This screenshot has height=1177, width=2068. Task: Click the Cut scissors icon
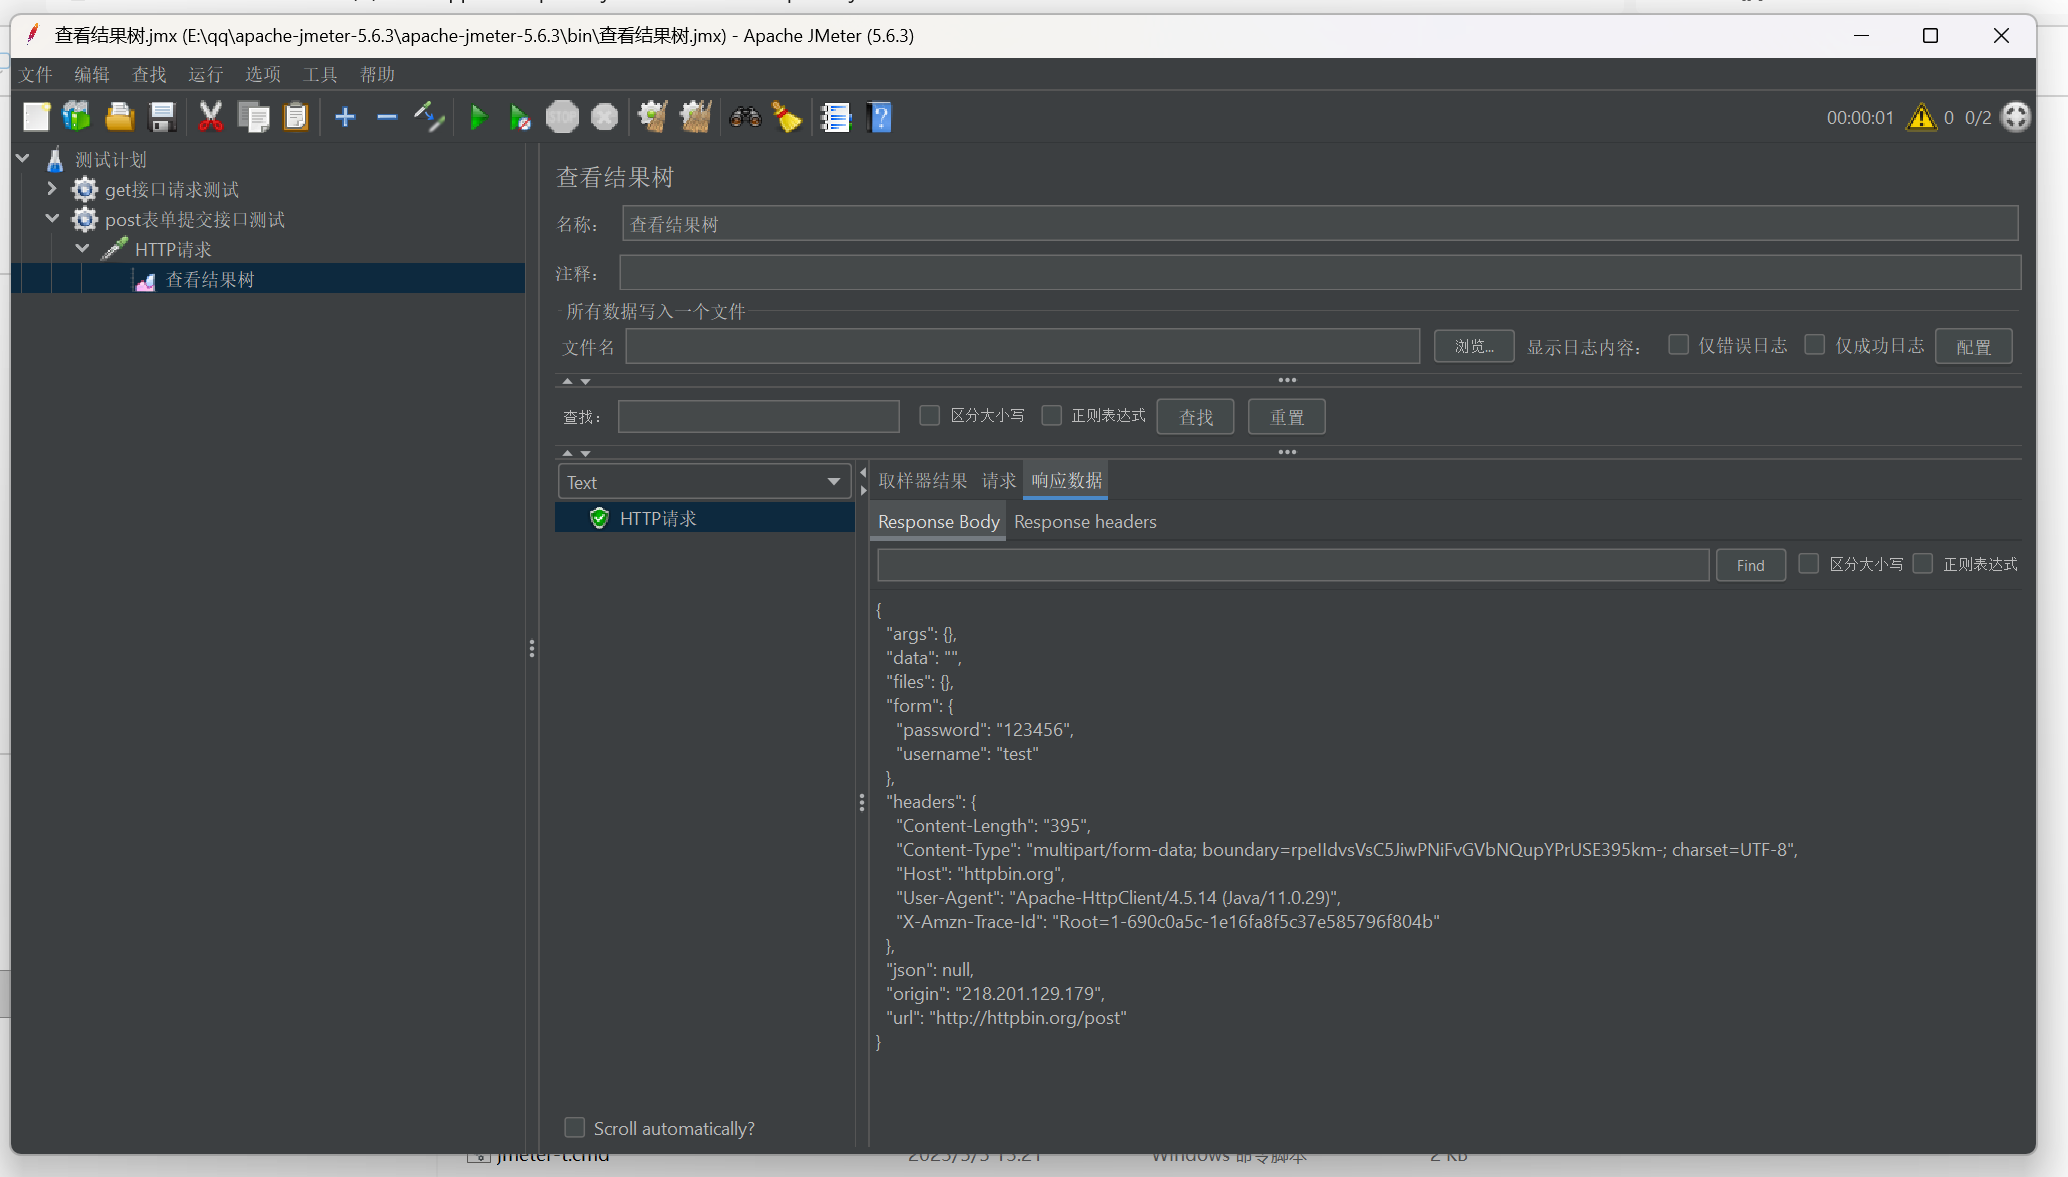pyautogui.click(x=210, y=118)
